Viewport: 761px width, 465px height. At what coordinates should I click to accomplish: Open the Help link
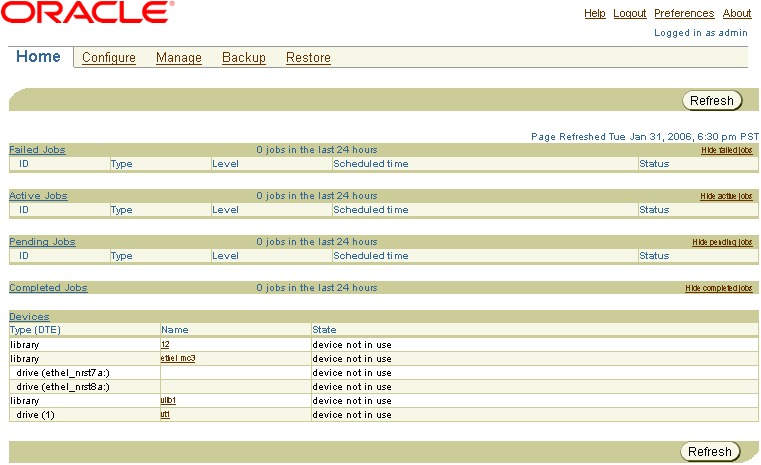click(x=594, y=14)
